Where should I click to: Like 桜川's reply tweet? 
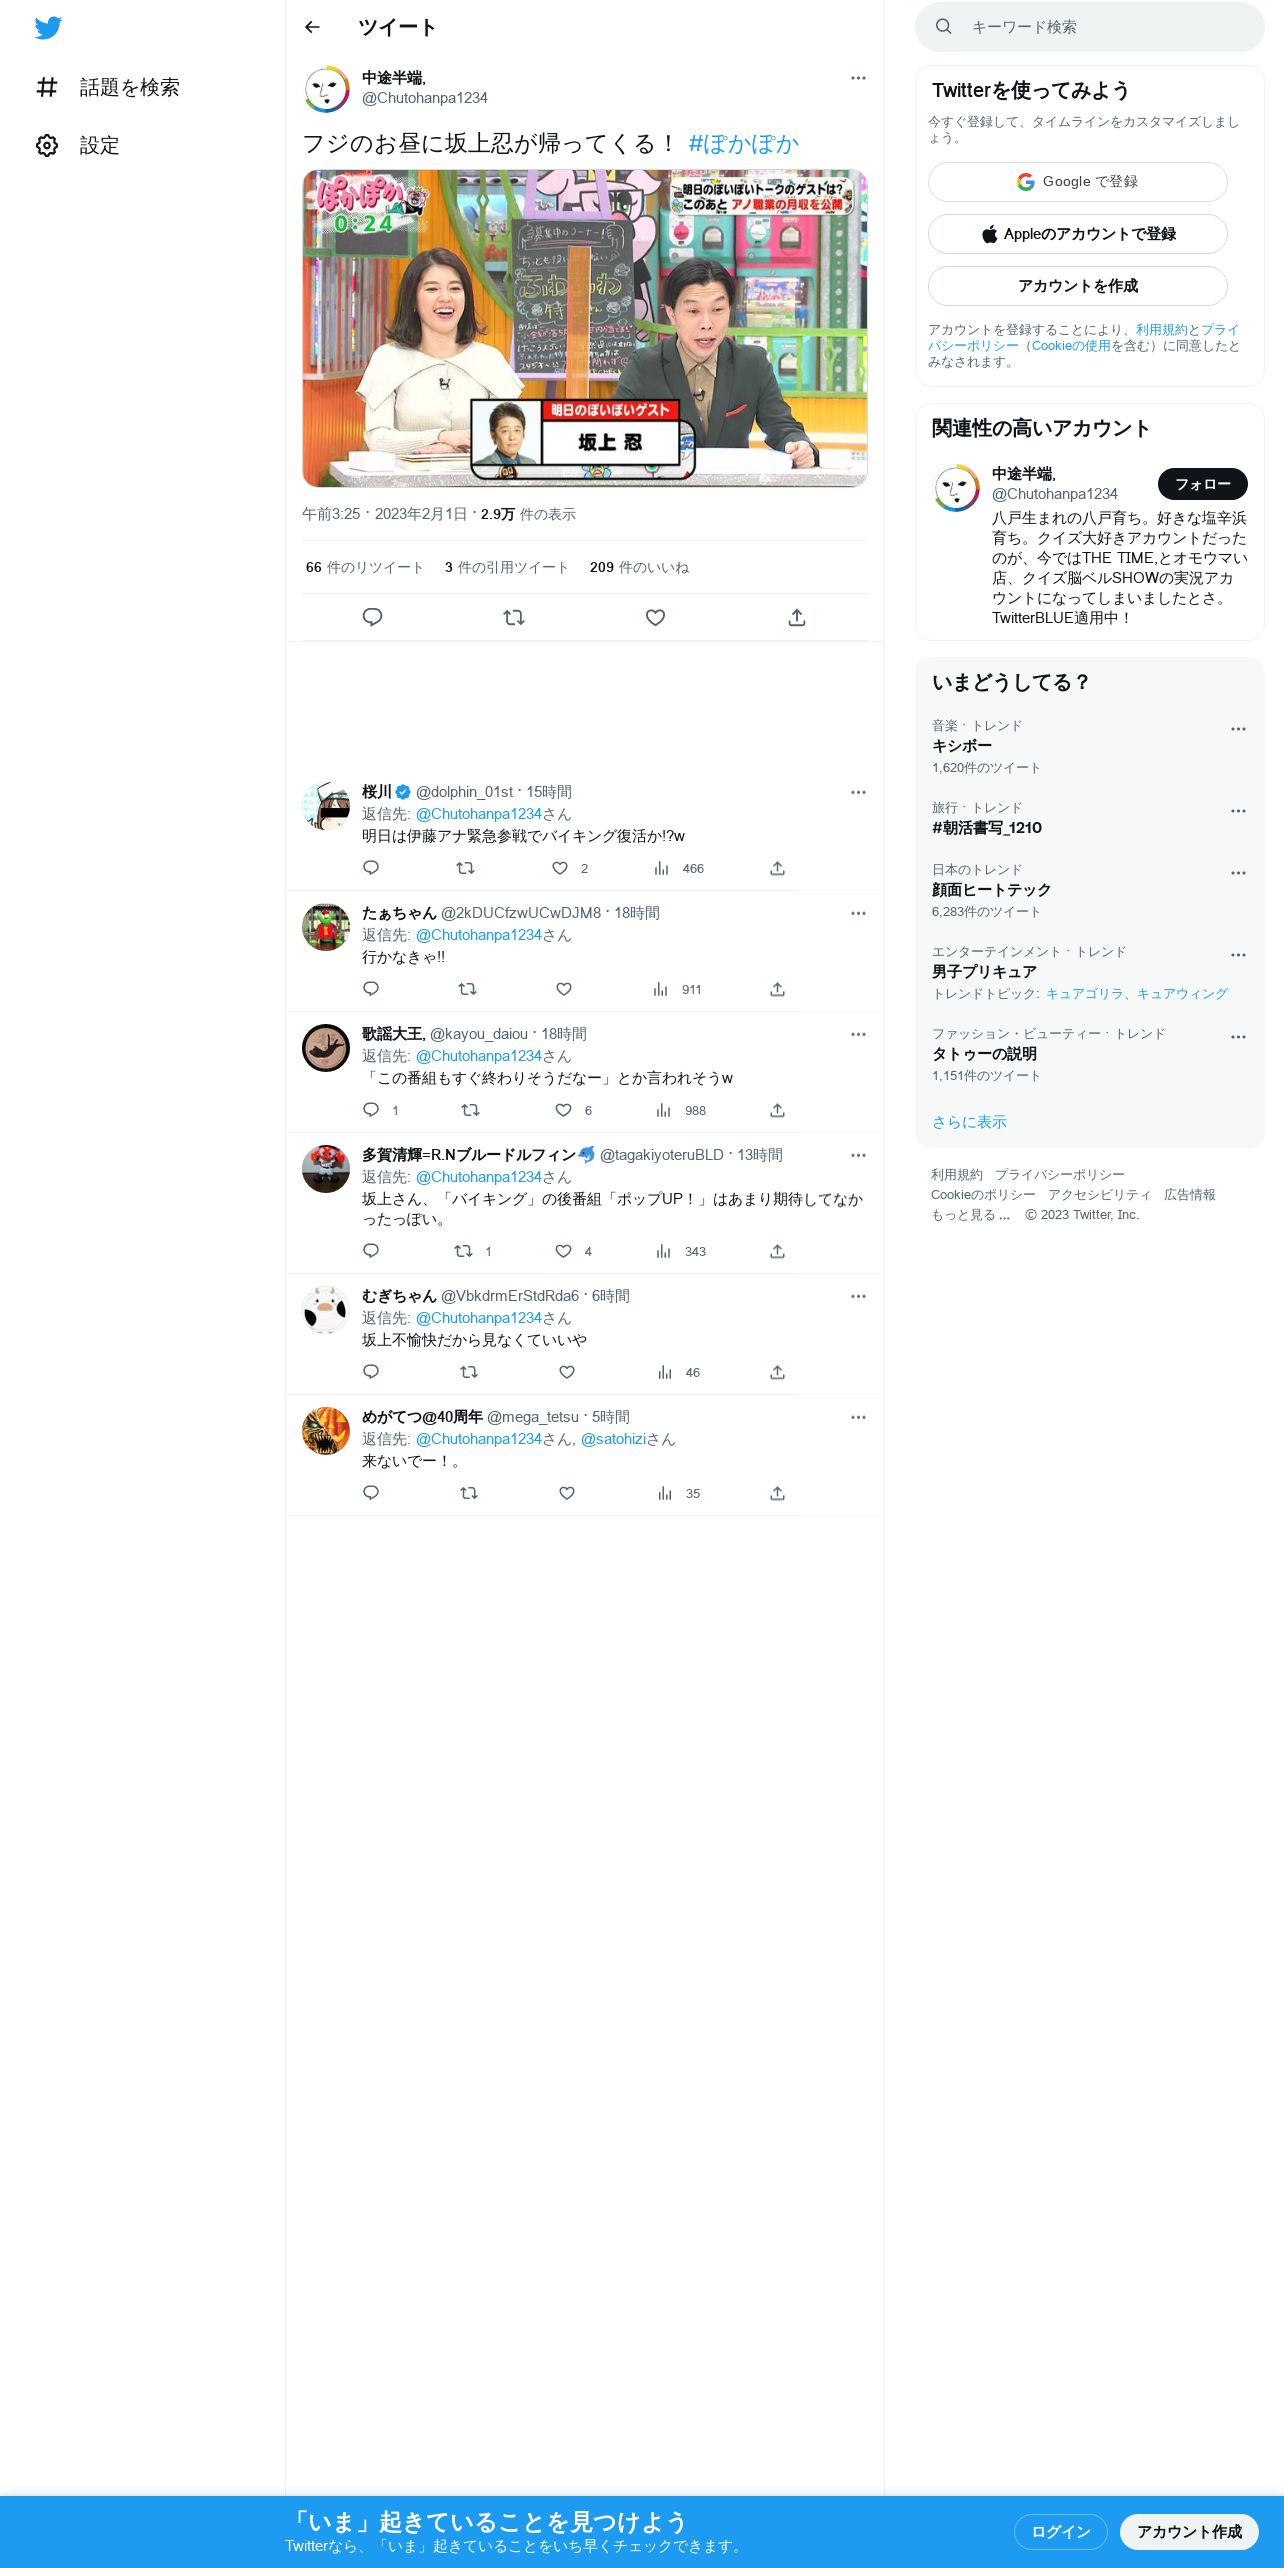(560, 868)
